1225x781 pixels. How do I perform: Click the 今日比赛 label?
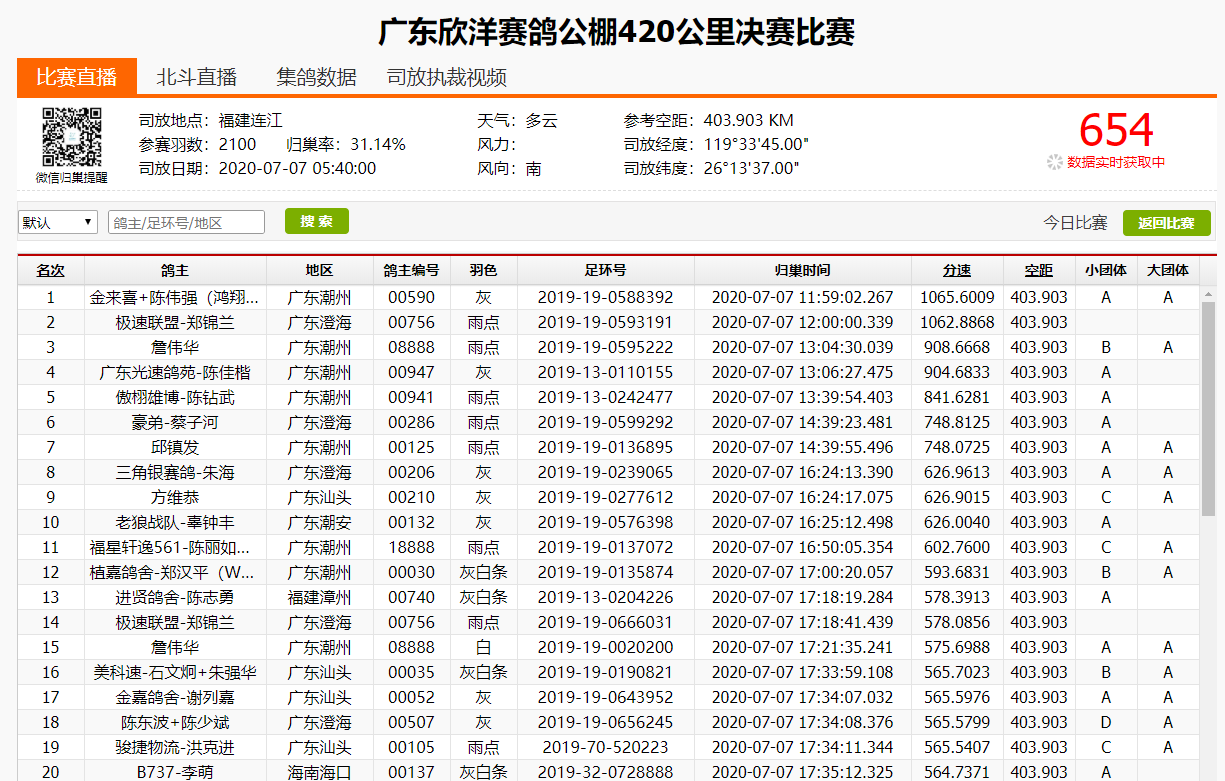click(x=1075, y=223)
